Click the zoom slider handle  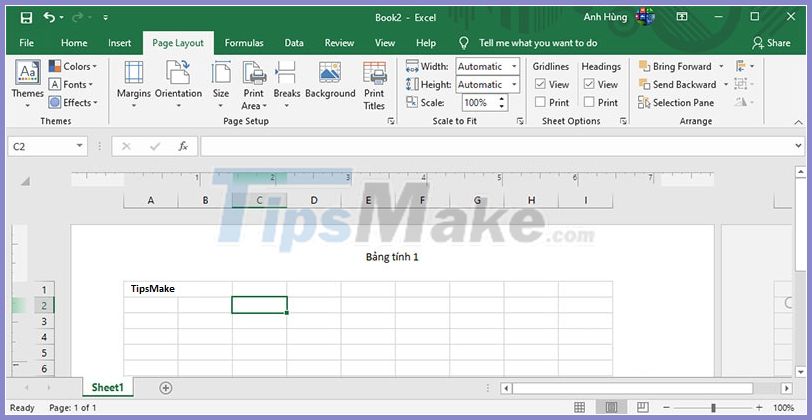713,408
